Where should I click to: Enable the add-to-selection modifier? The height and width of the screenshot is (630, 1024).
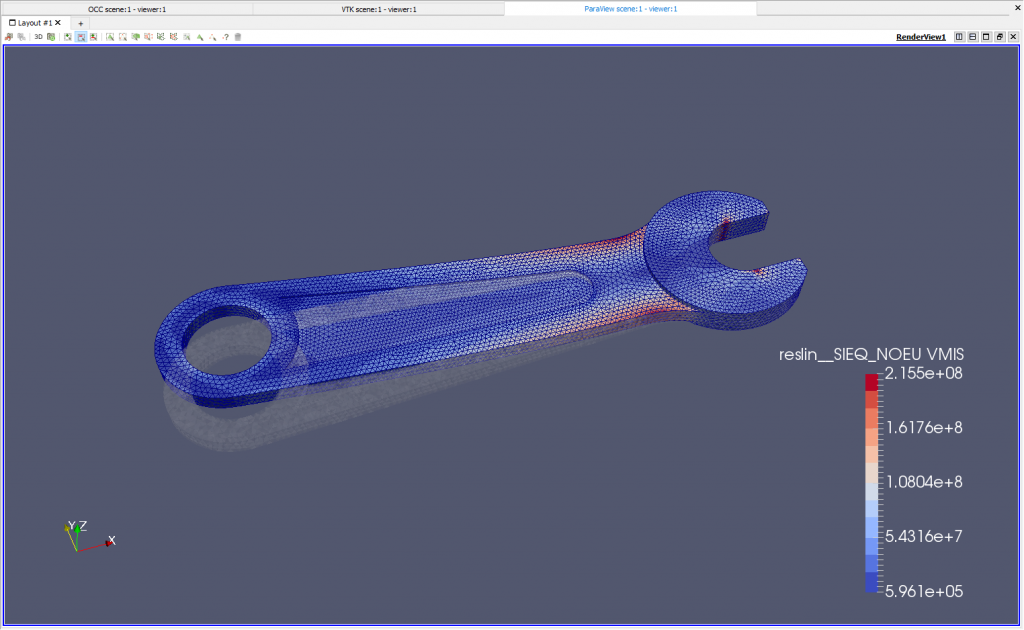[68, 37]
